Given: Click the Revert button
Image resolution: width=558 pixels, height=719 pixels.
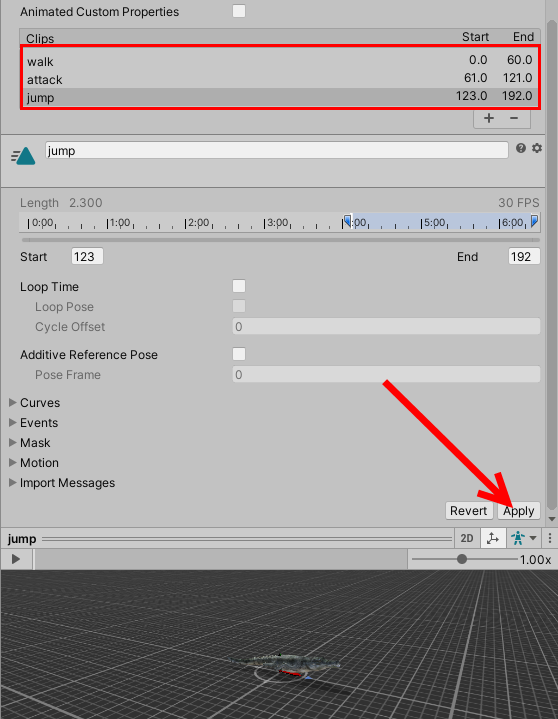Looking at the screenshot, I should point(469,510).
